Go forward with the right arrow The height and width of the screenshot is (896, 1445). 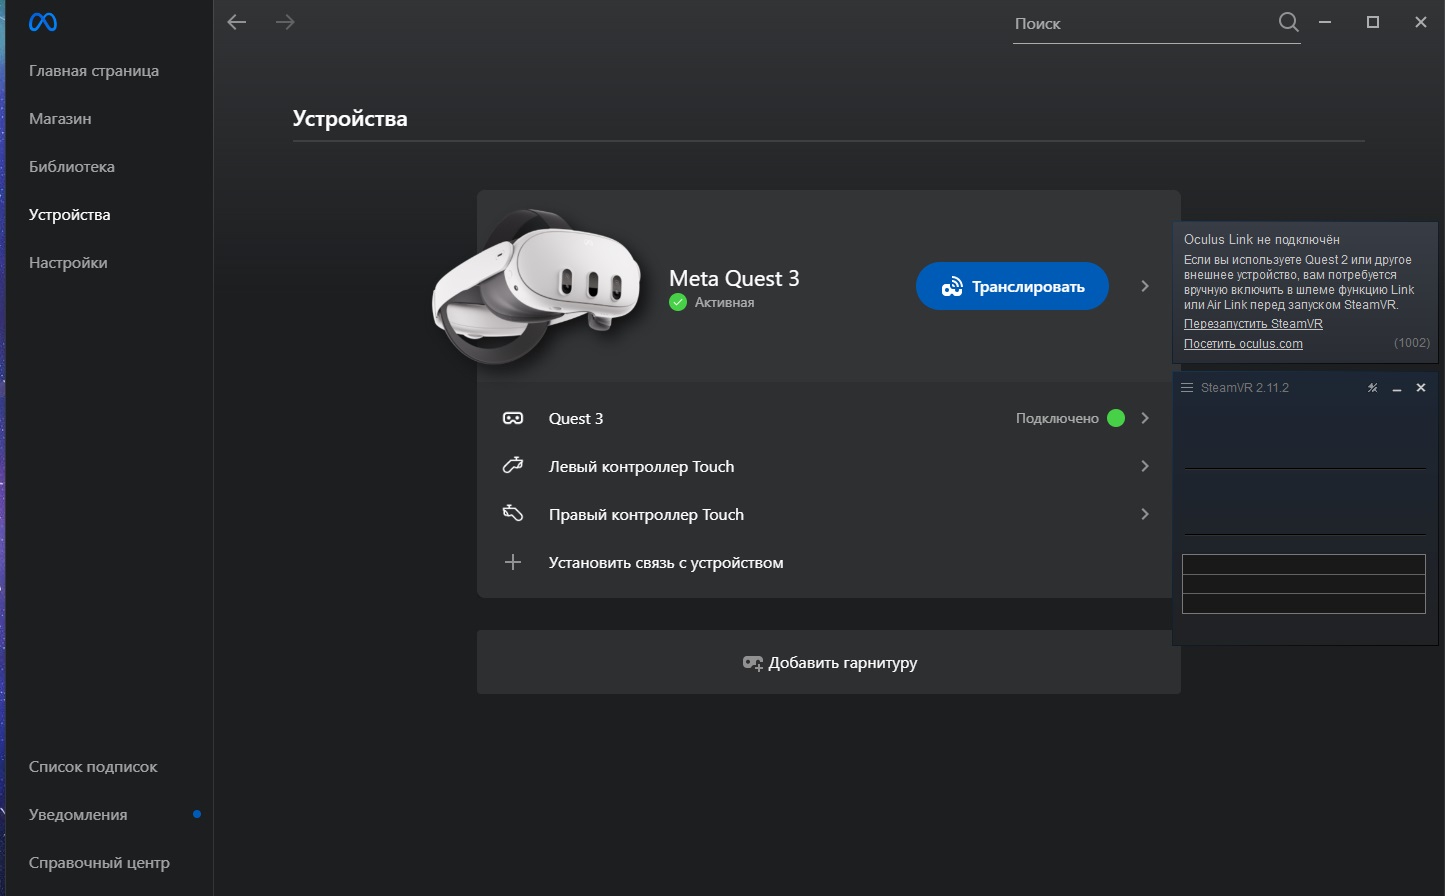[x=285, y=22]
